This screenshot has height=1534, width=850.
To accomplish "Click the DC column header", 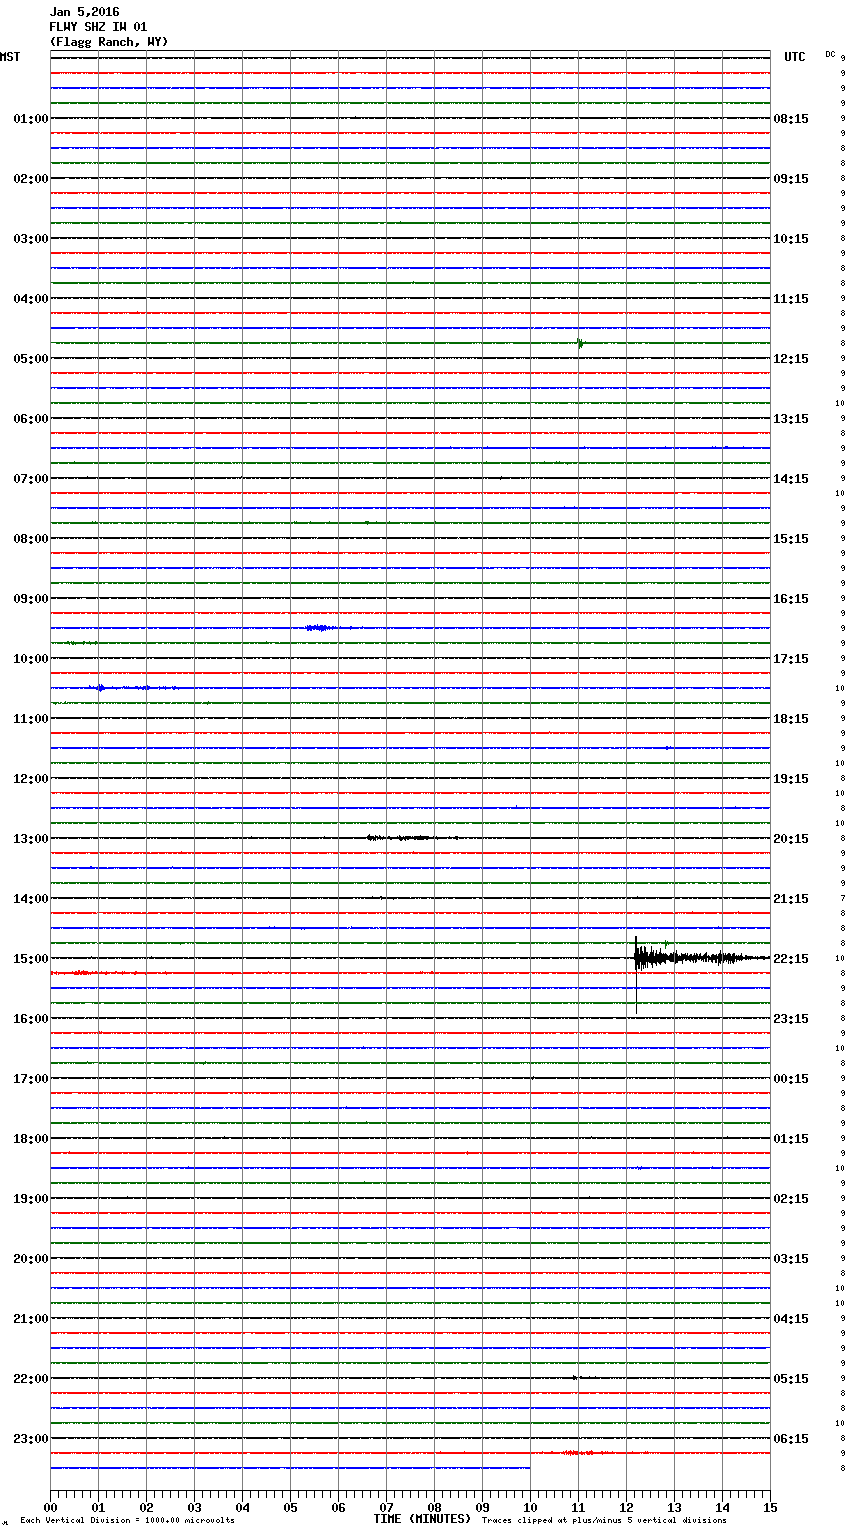I will tap(830, 54).
